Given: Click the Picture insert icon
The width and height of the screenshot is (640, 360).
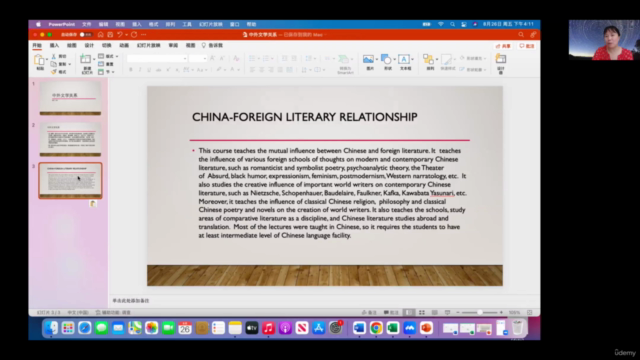Looking at the screenshot, I should point(368,60).
